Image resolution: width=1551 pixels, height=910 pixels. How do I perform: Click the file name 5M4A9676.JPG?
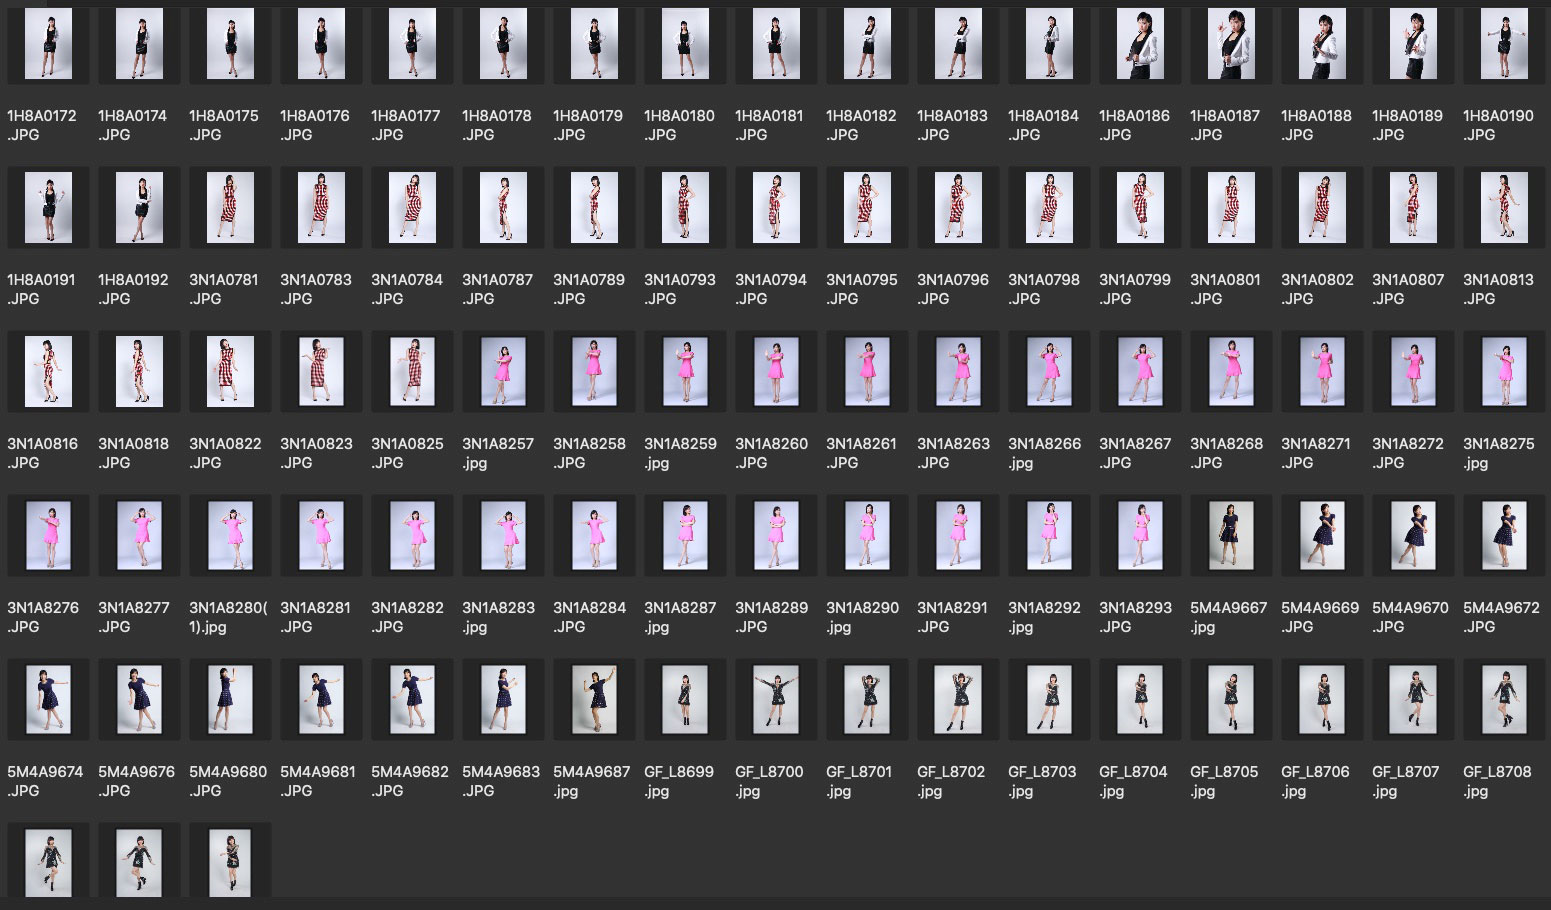tap(136, 781)
